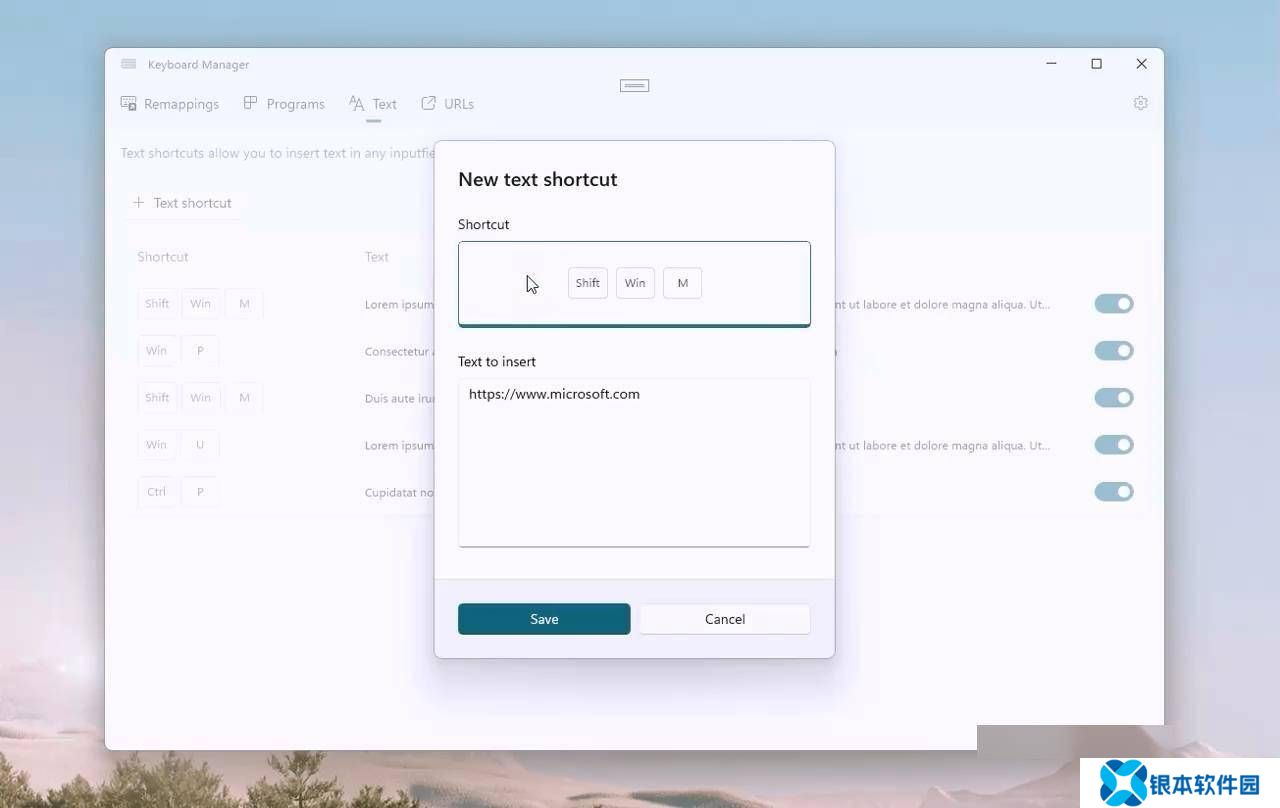Click the Win key chip in Shortcut box
The image size is (1280, 808).
(635, 283)
